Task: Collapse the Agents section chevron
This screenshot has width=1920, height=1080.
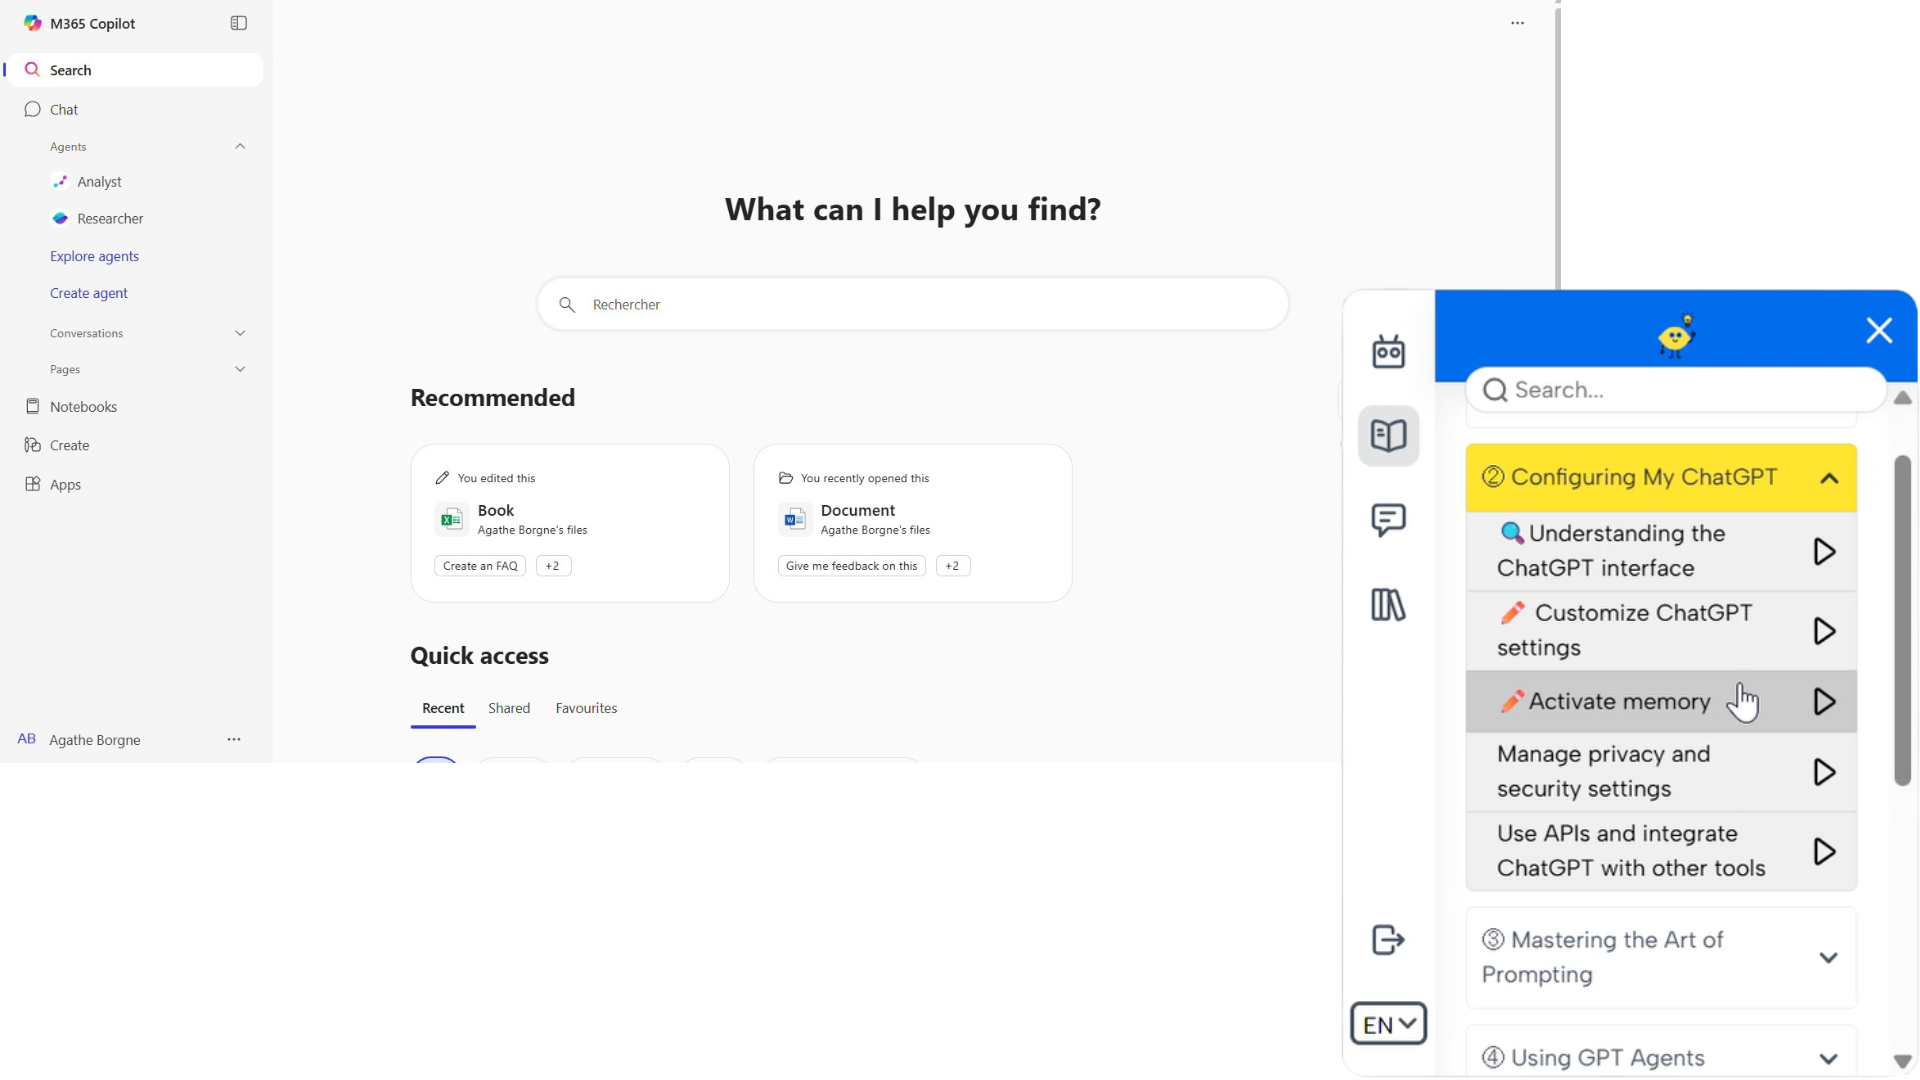Action: [240, 146]
